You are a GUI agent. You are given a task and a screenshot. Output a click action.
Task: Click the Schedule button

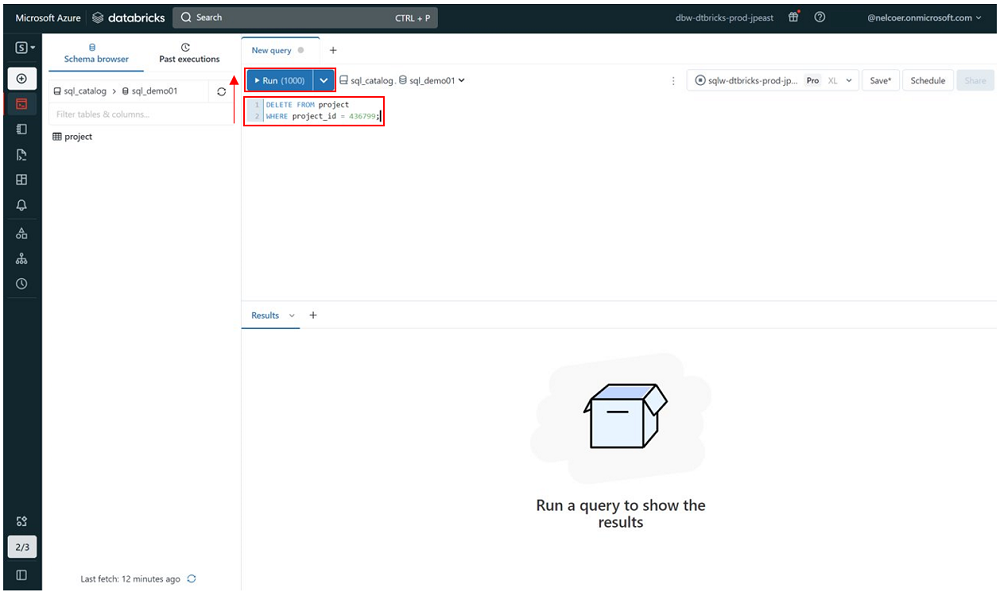click(x=927, y=80)
